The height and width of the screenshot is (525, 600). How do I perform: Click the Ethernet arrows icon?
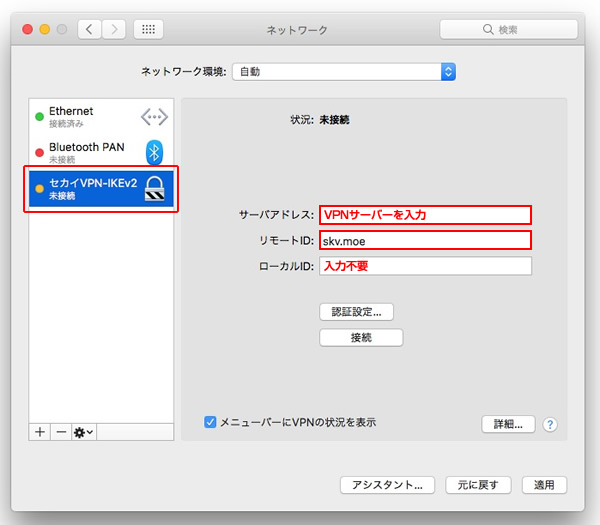tap(154, 116)
